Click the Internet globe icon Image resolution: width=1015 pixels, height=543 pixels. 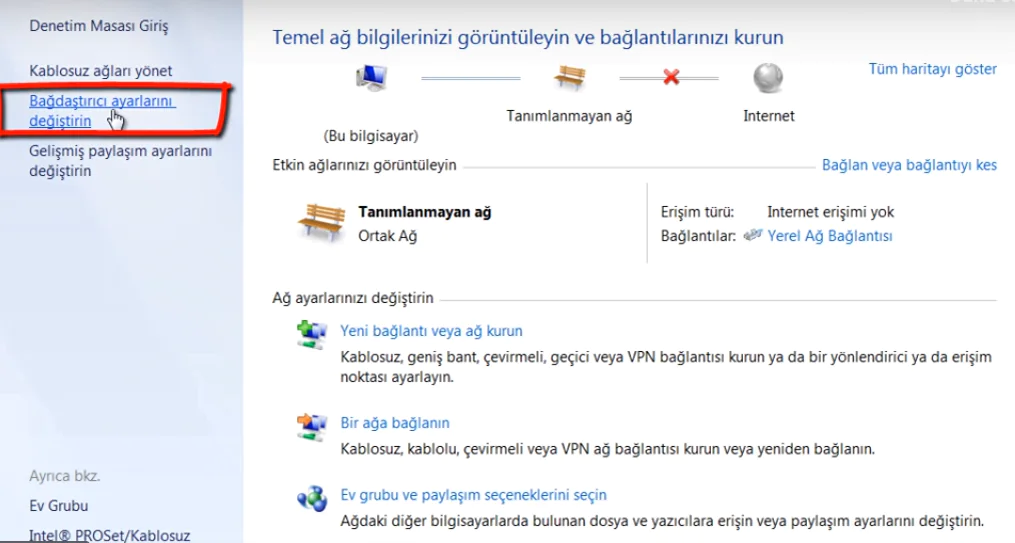pyautogui.click(x=768, y=78)
